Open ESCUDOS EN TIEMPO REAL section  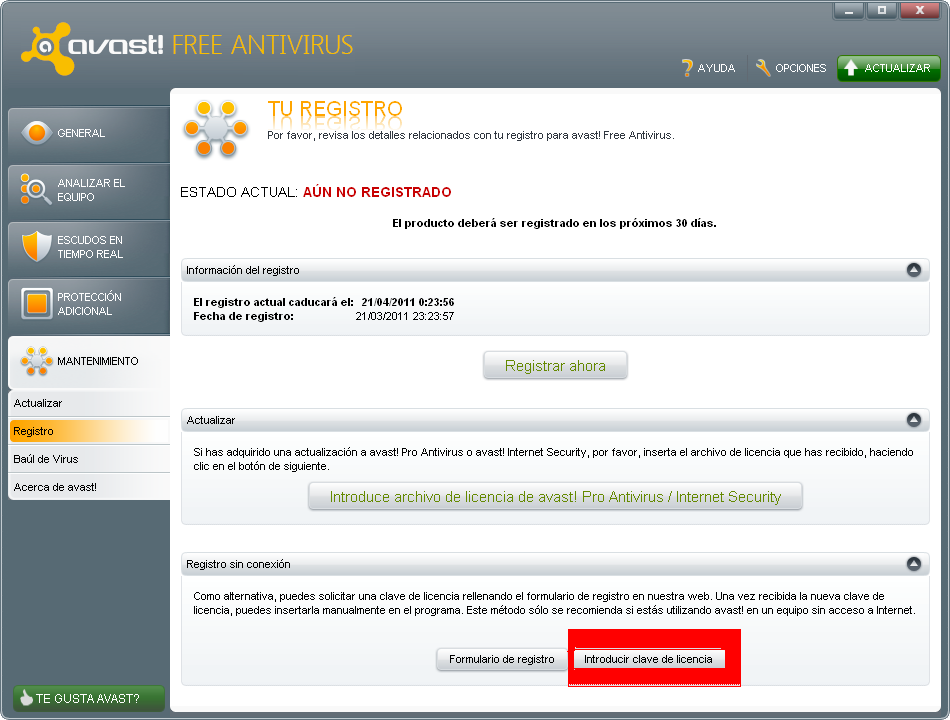pyautogui.click(x=89, y=247)
